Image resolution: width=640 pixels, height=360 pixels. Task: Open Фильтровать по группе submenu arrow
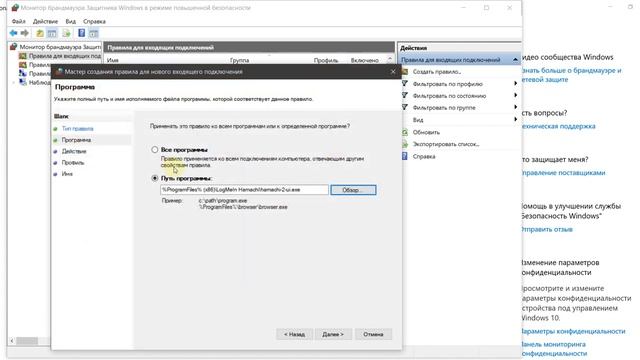pyautogui.click(x=516, y=107)
